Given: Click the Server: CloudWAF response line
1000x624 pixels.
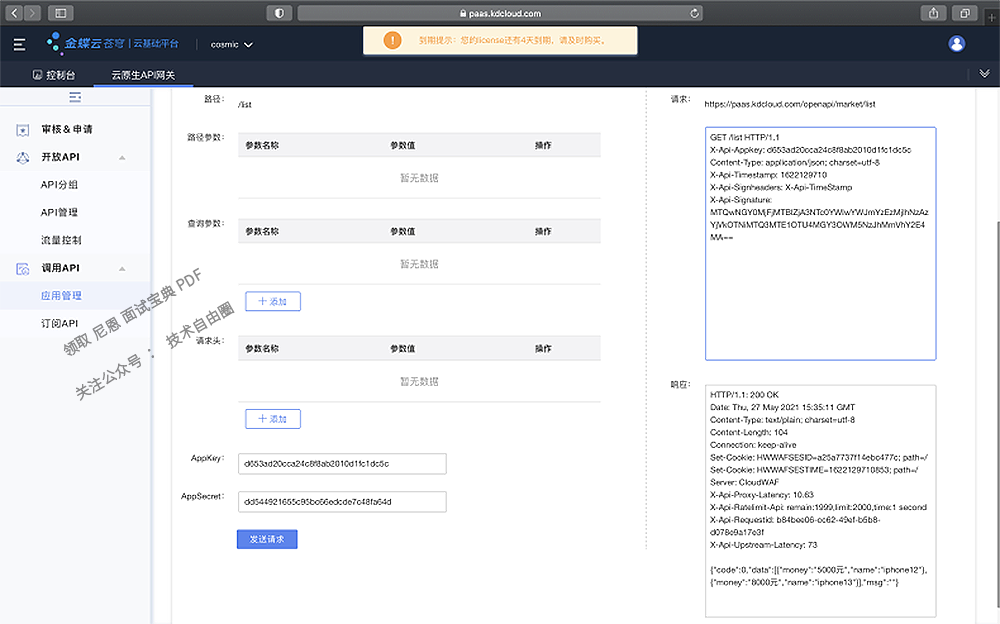Looking at the screenshot, I should [744, 482].
